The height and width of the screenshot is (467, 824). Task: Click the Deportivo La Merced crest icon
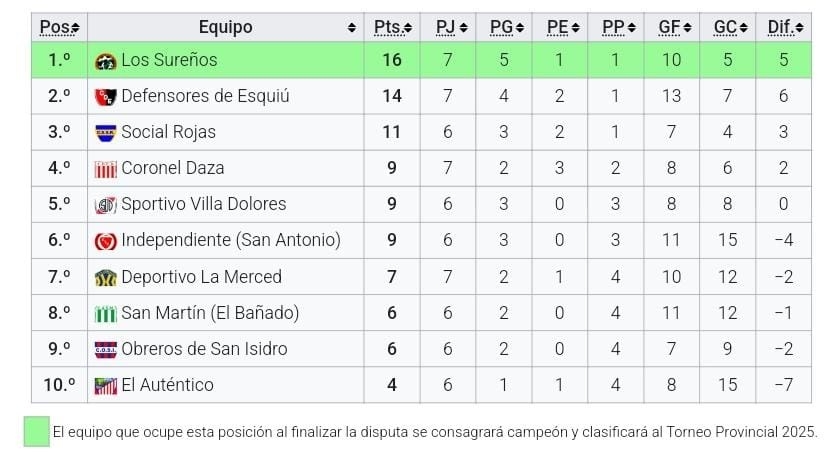105,278
